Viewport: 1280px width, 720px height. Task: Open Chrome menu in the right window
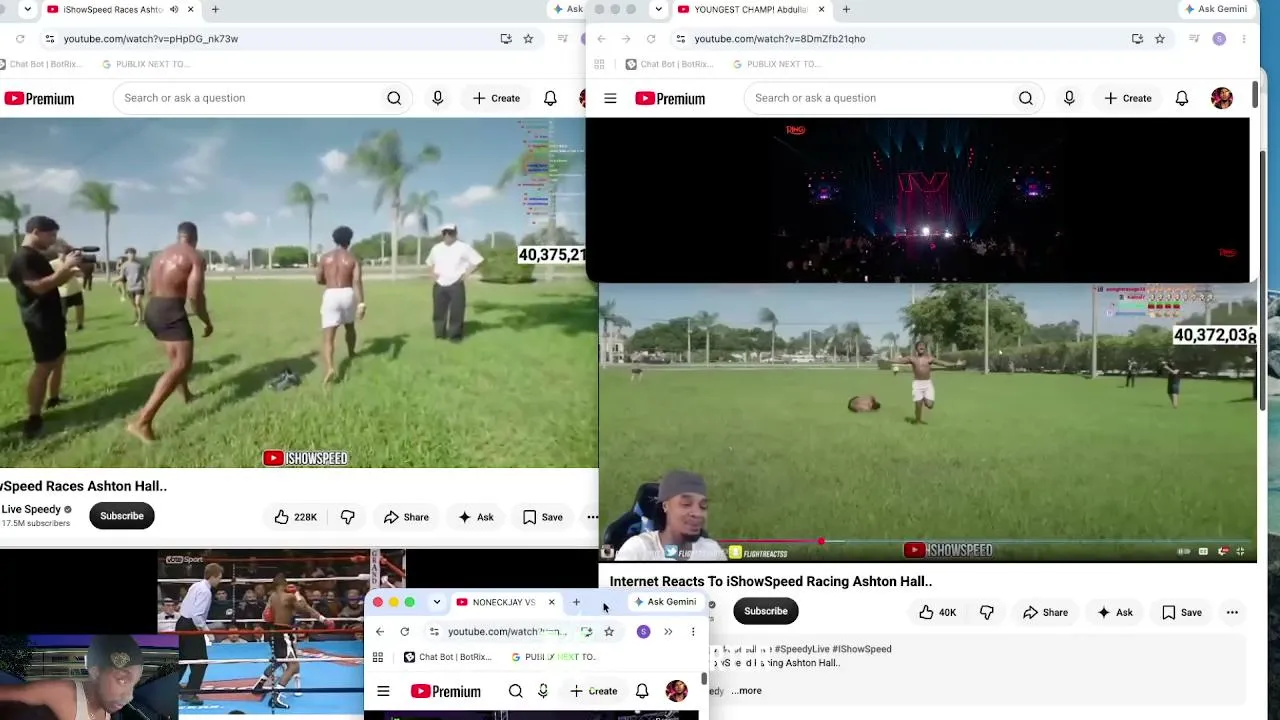[x=1244, y=39]
